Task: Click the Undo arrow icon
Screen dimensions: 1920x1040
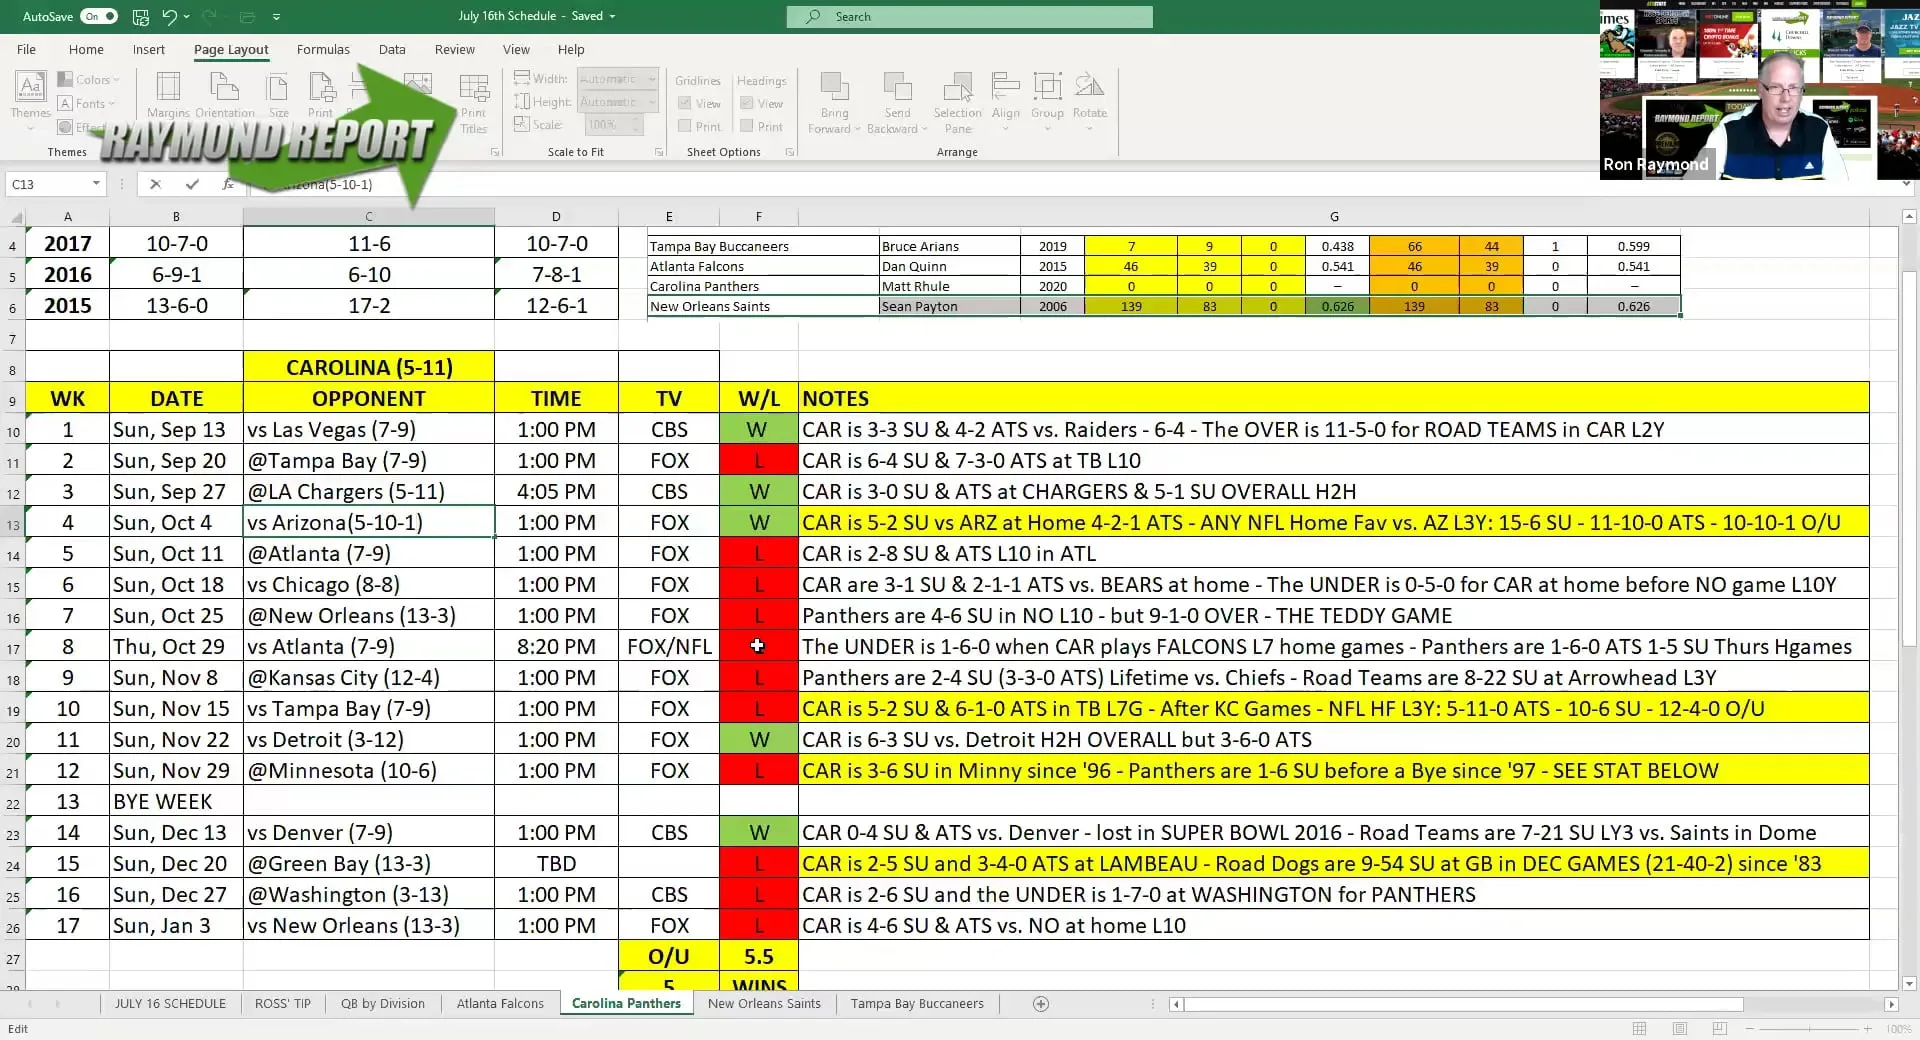Action: [169, 16]
